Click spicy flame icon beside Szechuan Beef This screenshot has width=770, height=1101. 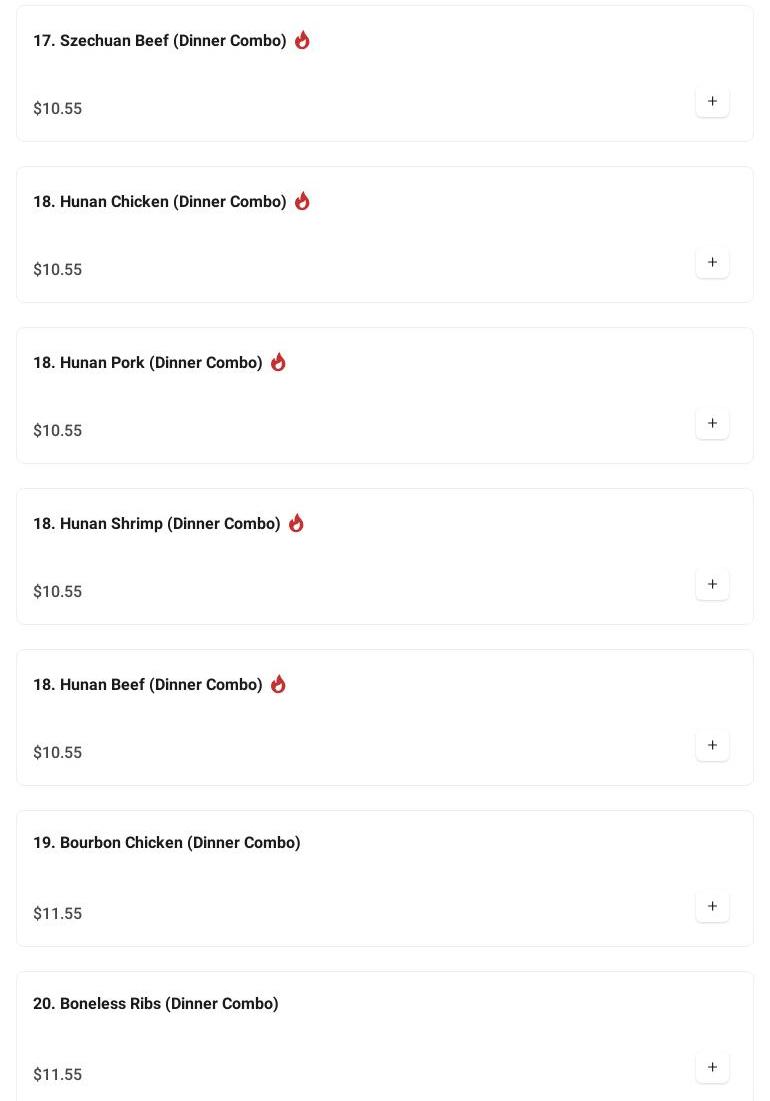pyautogui.click(x=302, y=40)
